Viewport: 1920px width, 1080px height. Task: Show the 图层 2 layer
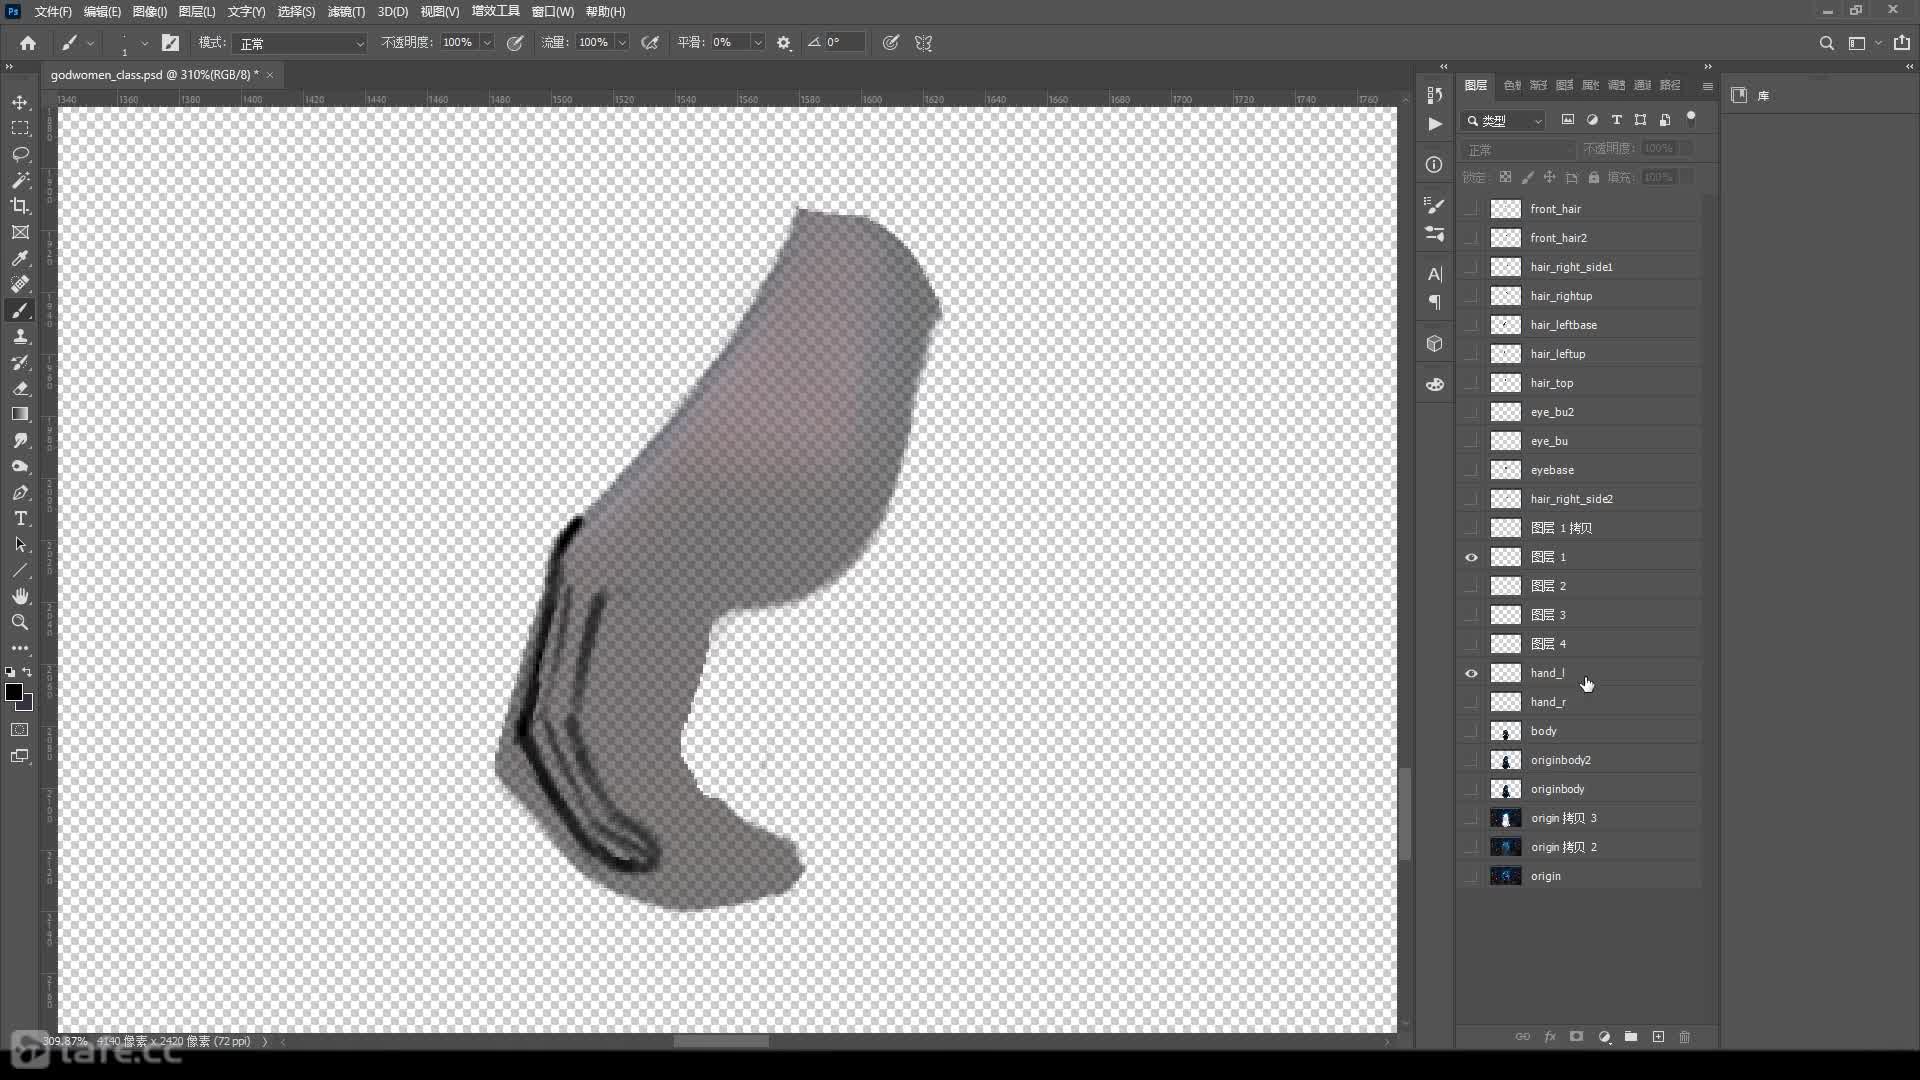pos(1471,586)
